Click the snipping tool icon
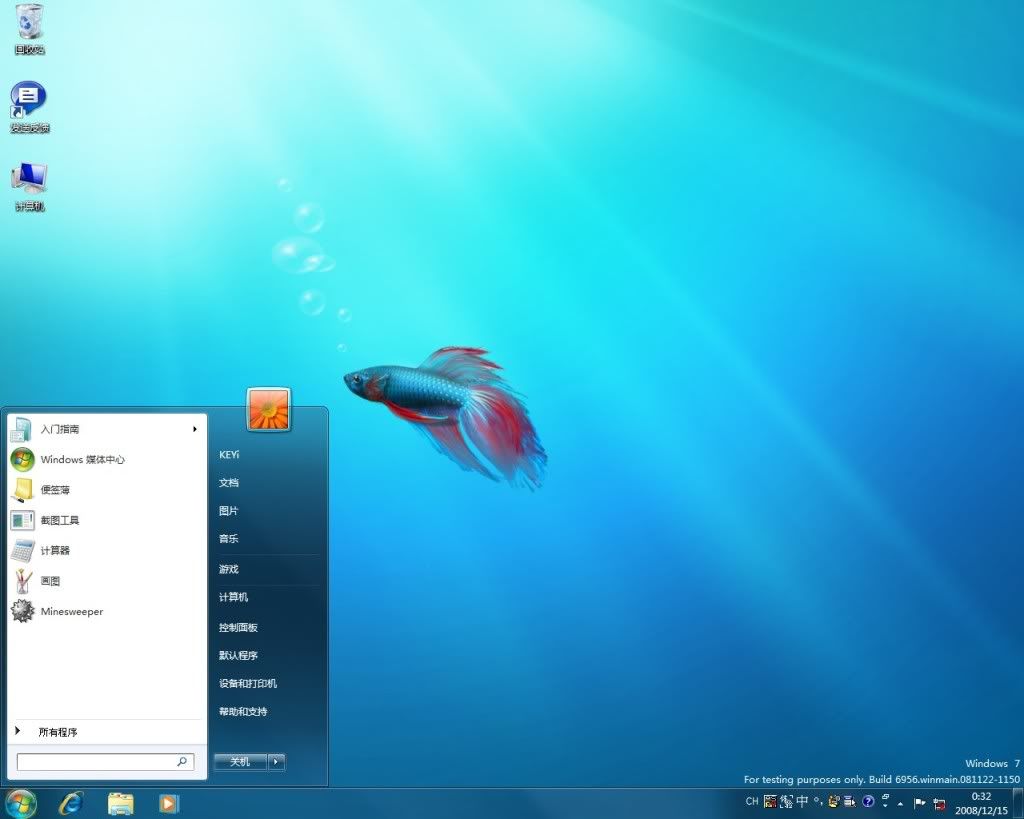Screen dimensions: 1024x819 [22, 521]
